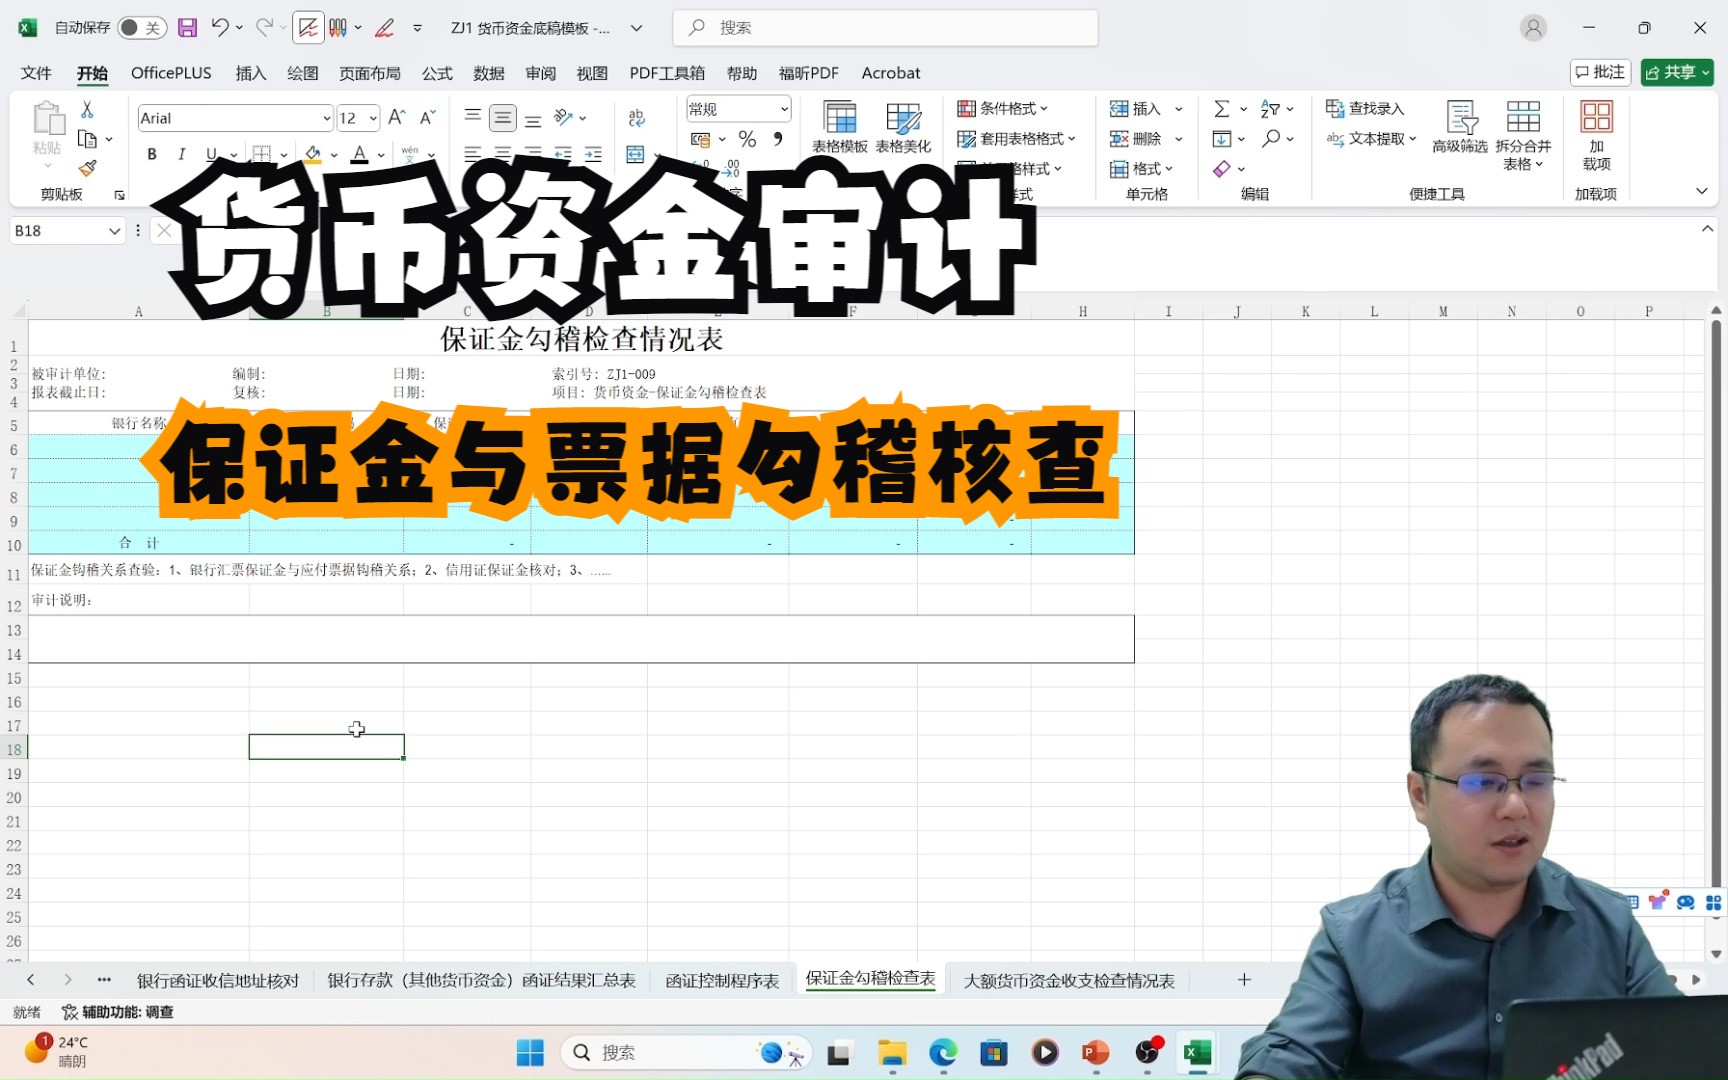Toggle bottom vertical alignment button
This screenshot has width=1728, height=1080.
(533, 118)
